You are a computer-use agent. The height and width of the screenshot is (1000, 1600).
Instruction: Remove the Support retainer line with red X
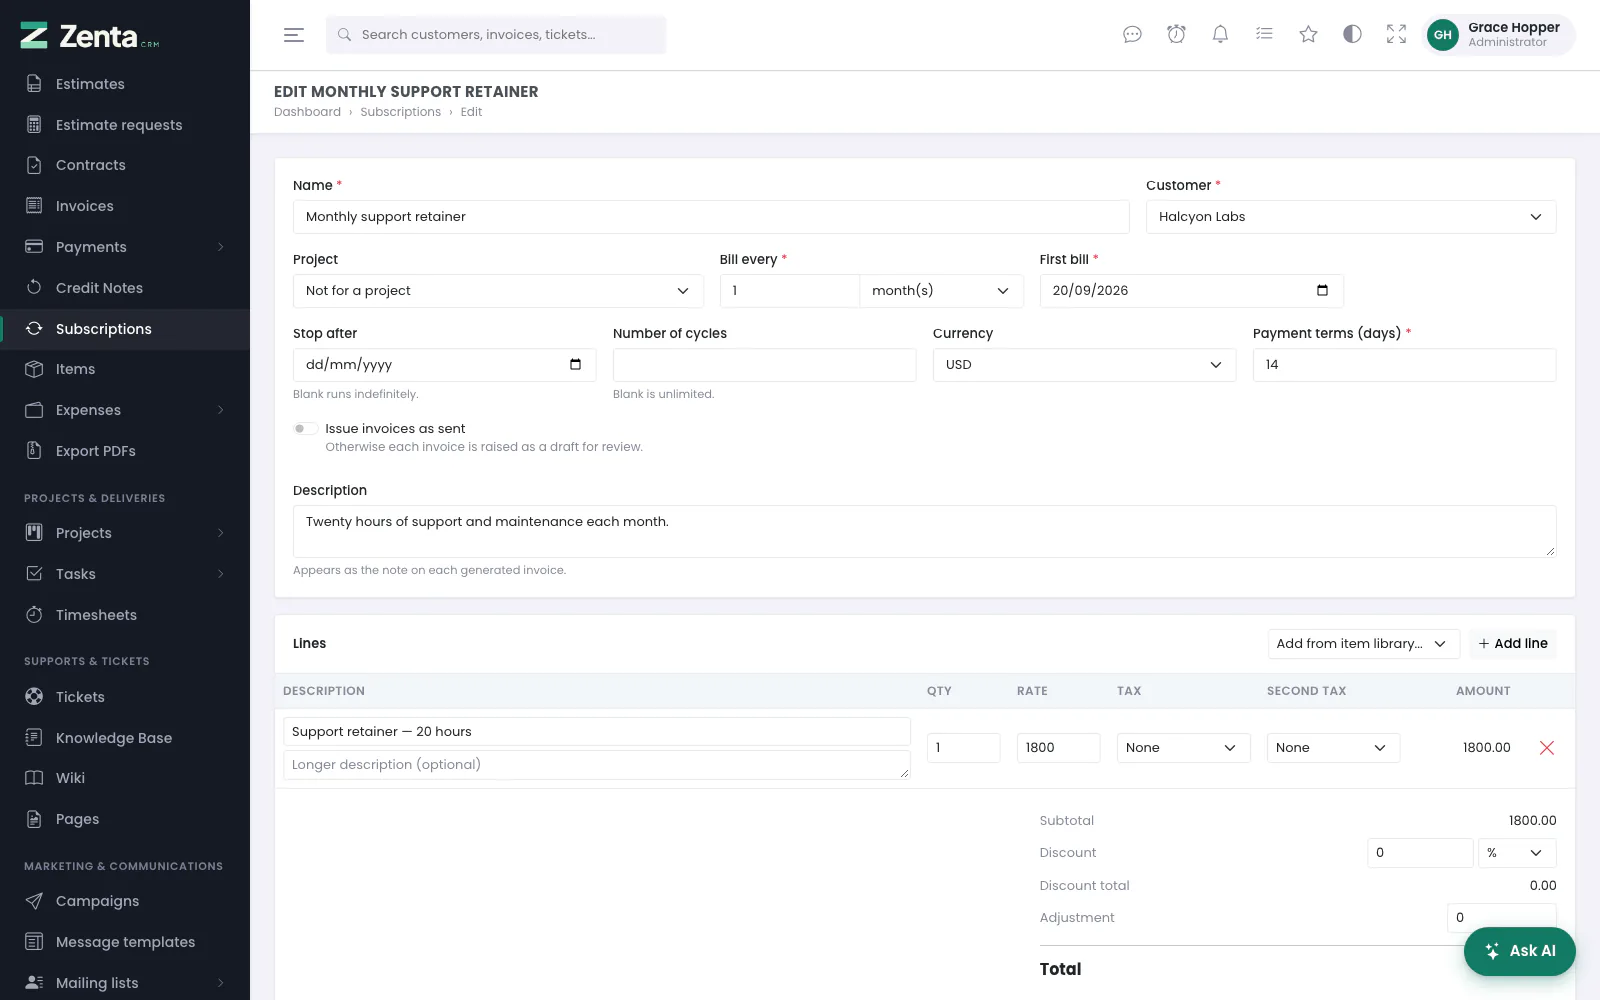[x=1546, y=748]
